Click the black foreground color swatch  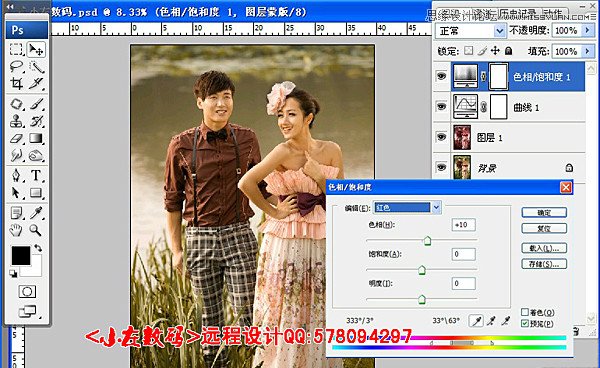point(21,256)
